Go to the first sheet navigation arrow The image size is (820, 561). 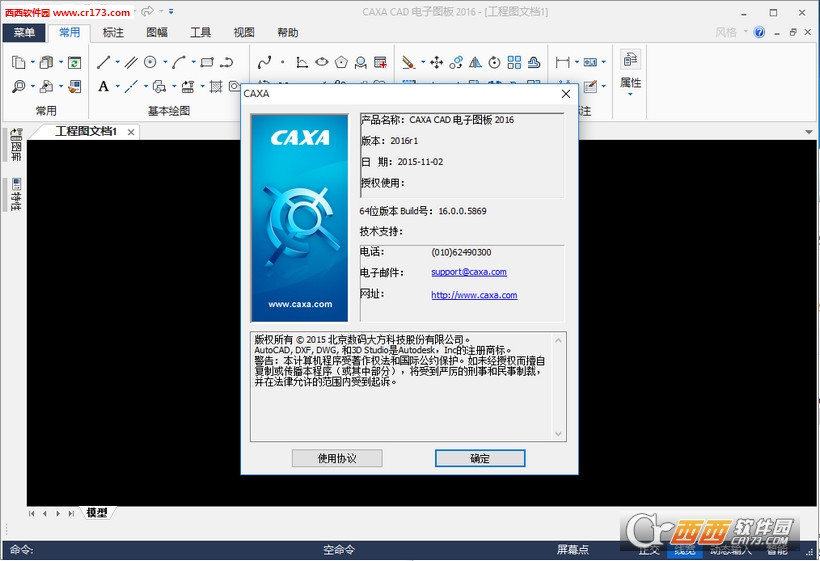[31, 513]
